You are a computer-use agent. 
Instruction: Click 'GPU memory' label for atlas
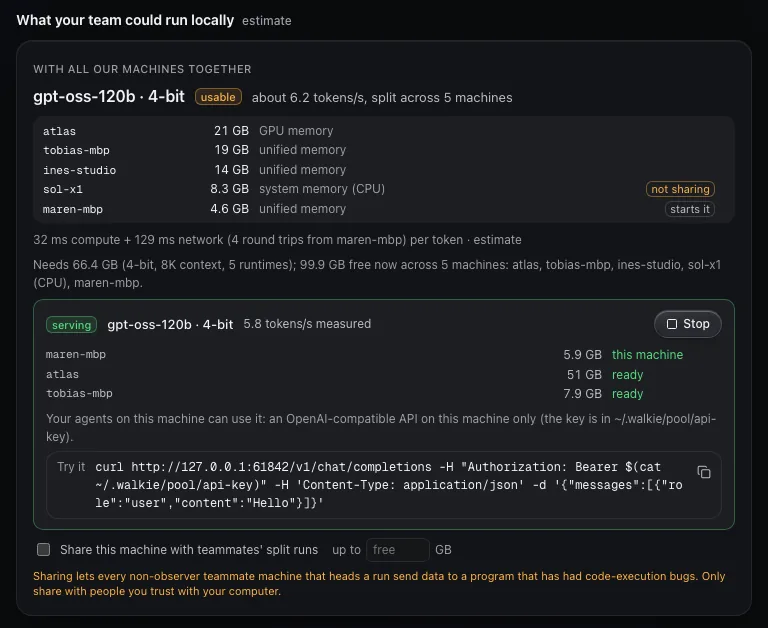(x=296, y=131)
